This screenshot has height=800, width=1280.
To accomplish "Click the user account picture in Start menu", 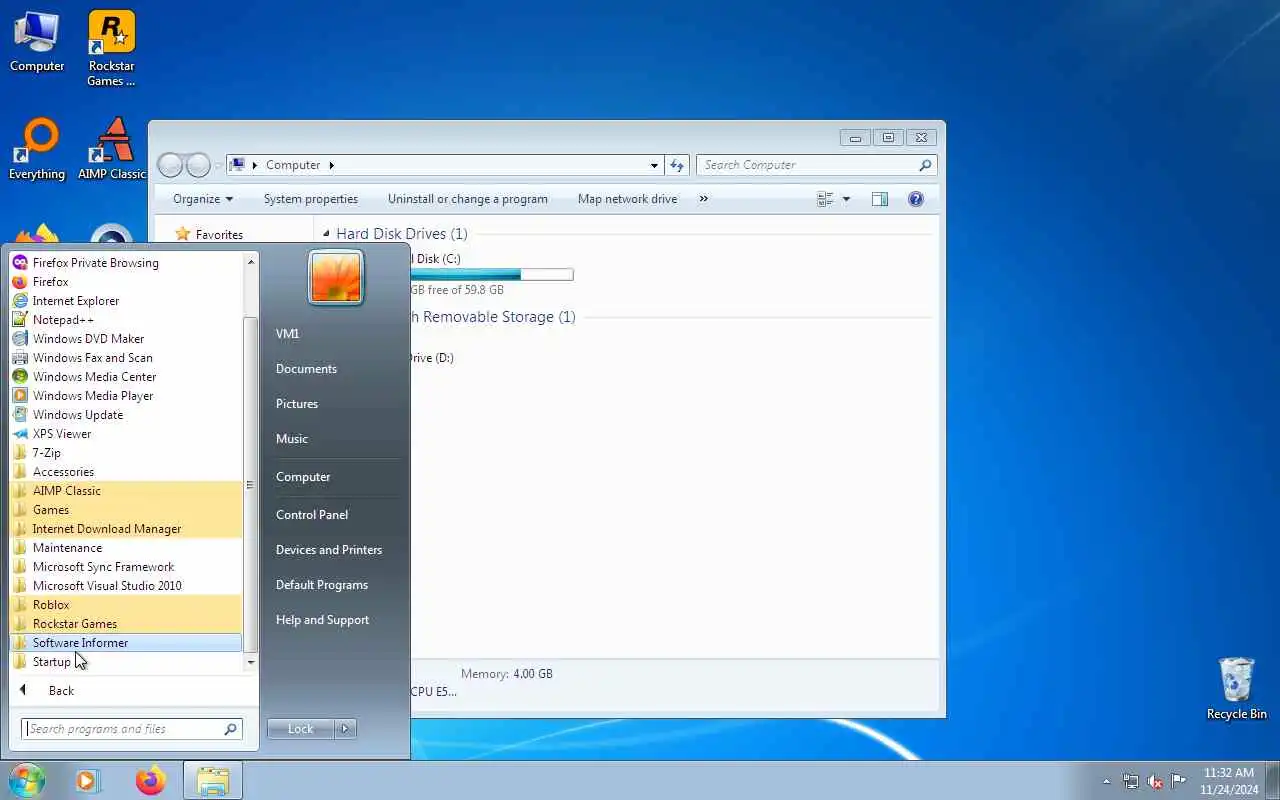I will [336, 277].
